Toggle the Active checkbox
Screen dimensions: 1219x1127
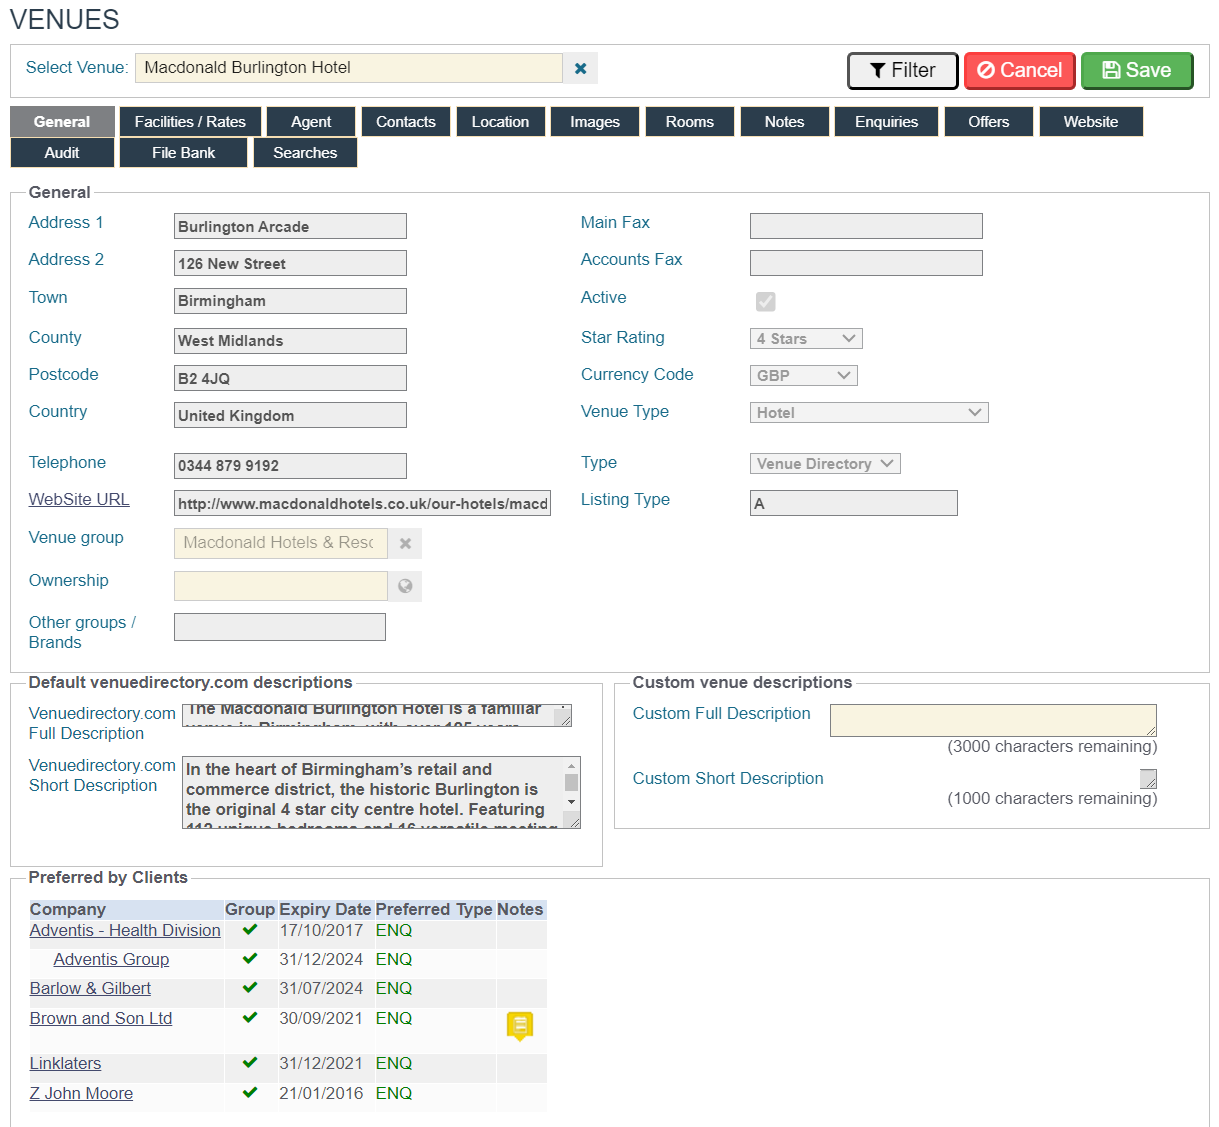tap(766, 301)
